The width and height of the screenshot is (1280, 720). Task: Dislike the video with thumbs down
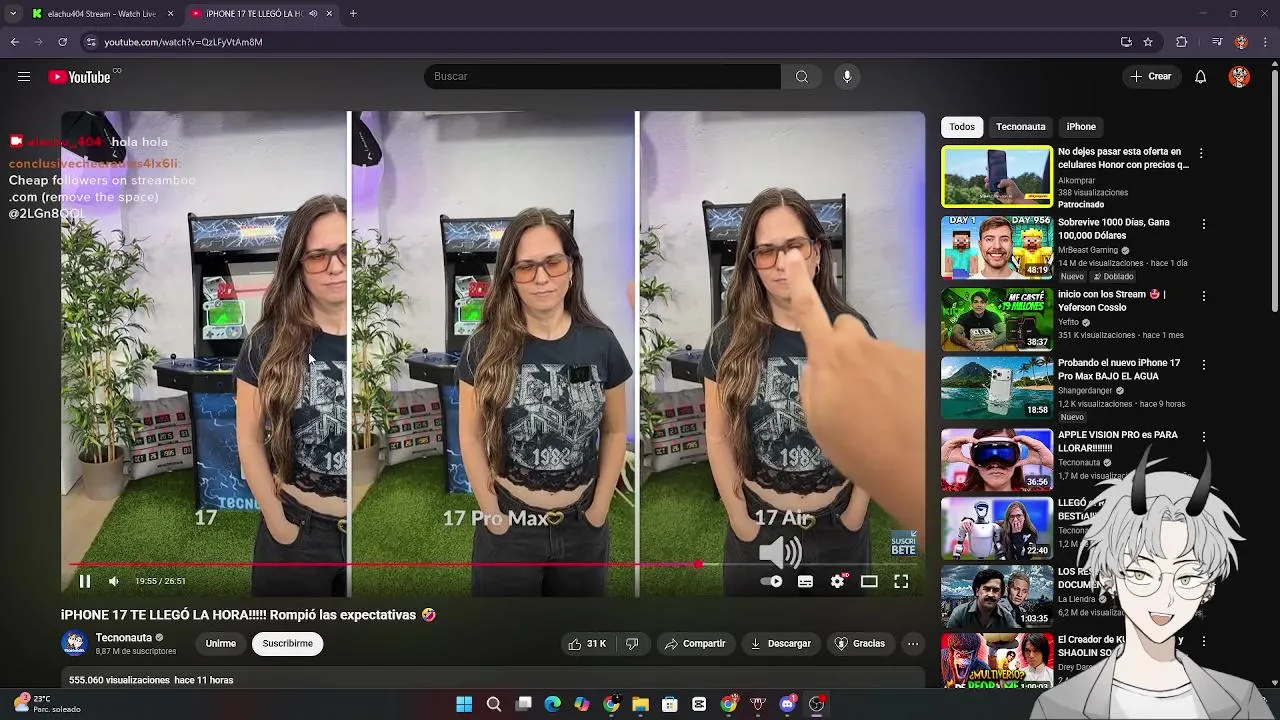tap(632, 644)
